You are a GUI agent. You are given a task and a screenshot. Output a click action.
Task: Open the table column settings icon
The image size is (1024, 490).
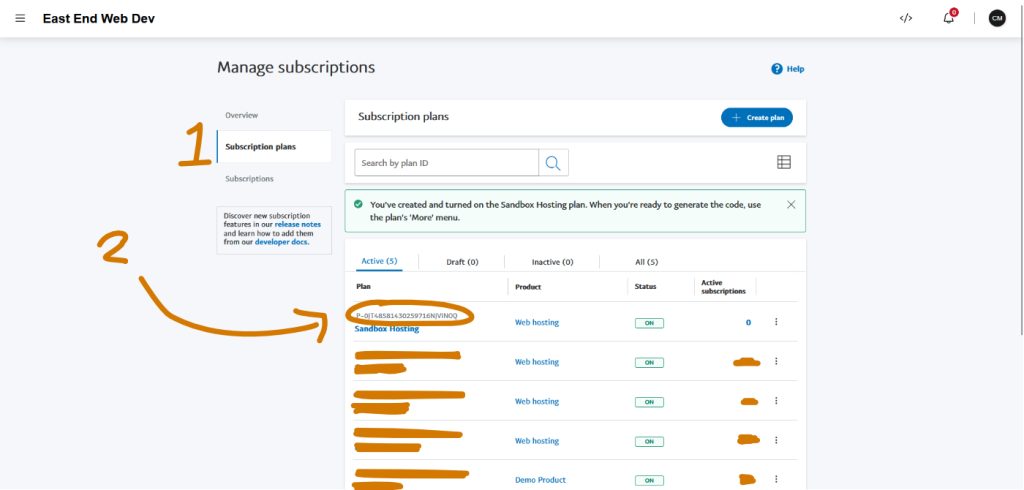(x=784, y=162)
